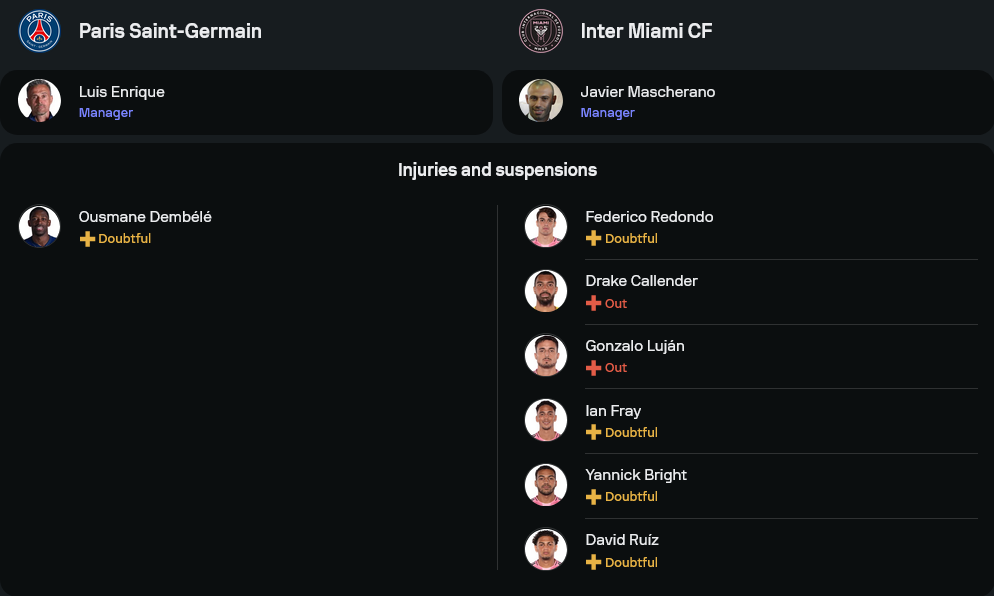Click Drake Callender's player avatar
The image size is (994, 596).
click(546, 291)
